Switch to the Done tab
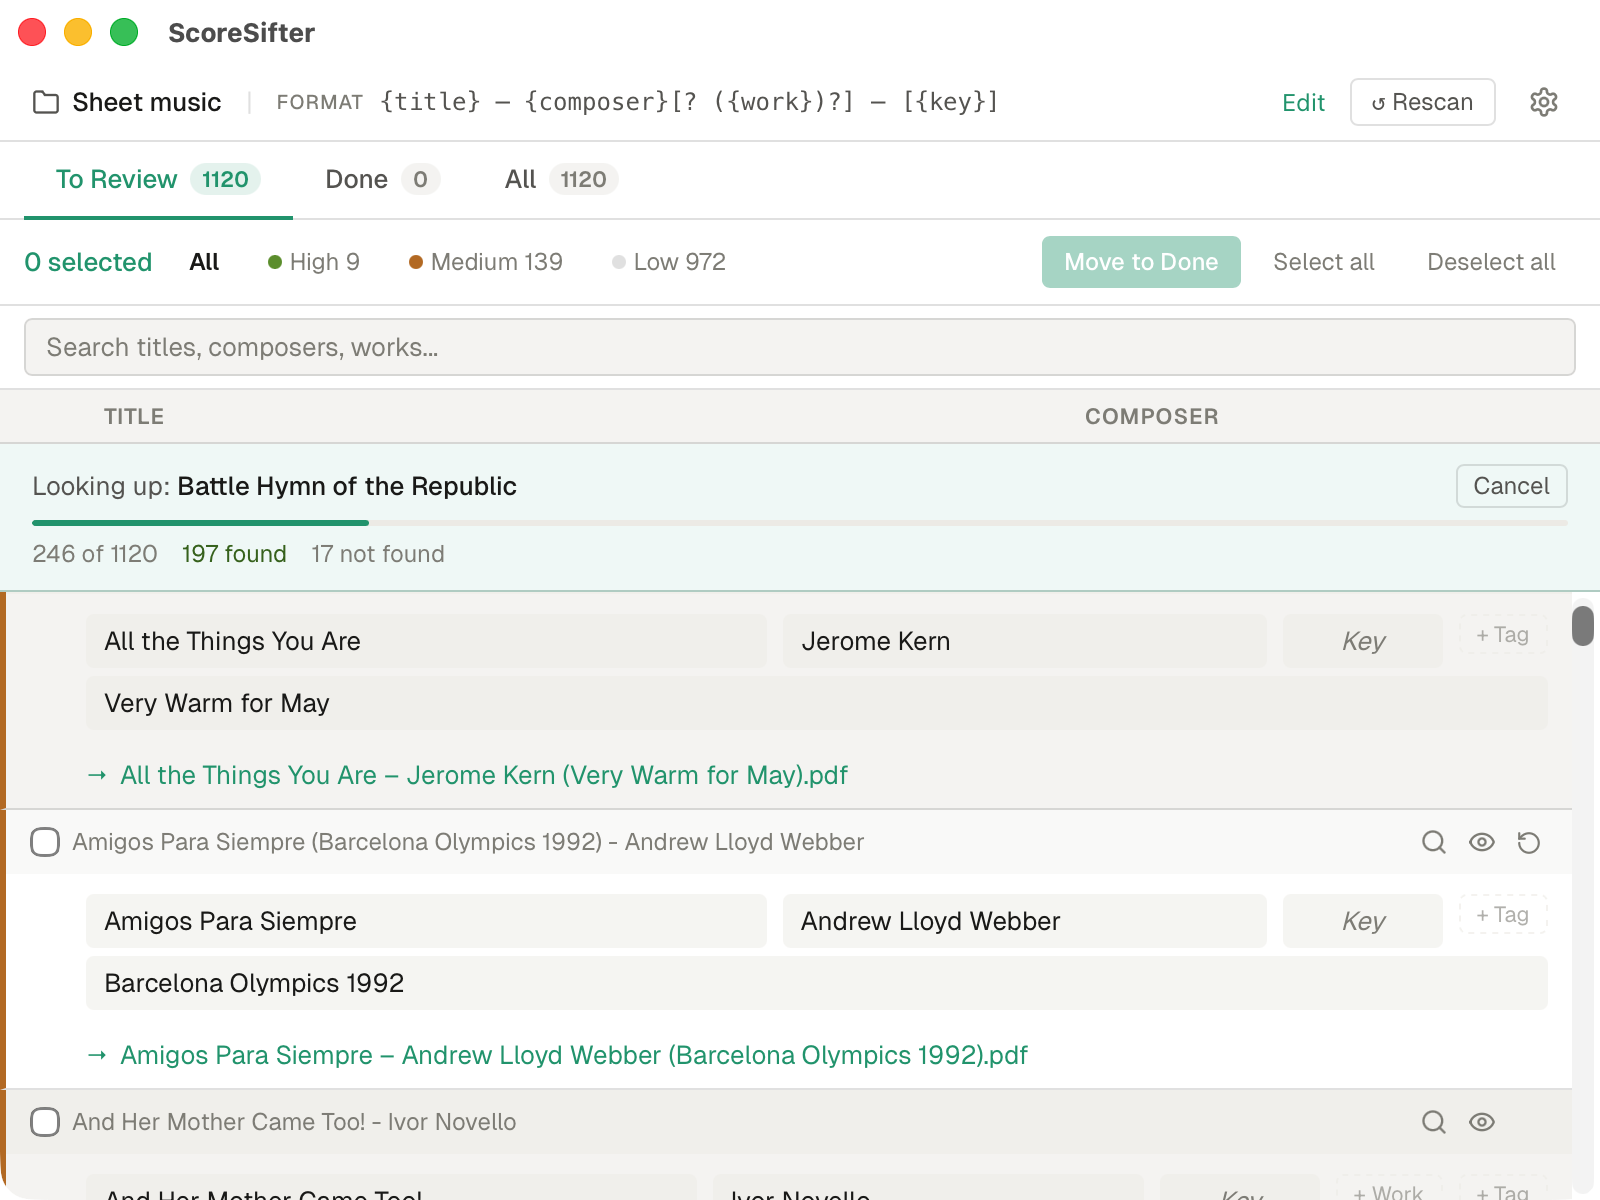The height and width of the screenshot is (1200, 1600). (381, 179)
